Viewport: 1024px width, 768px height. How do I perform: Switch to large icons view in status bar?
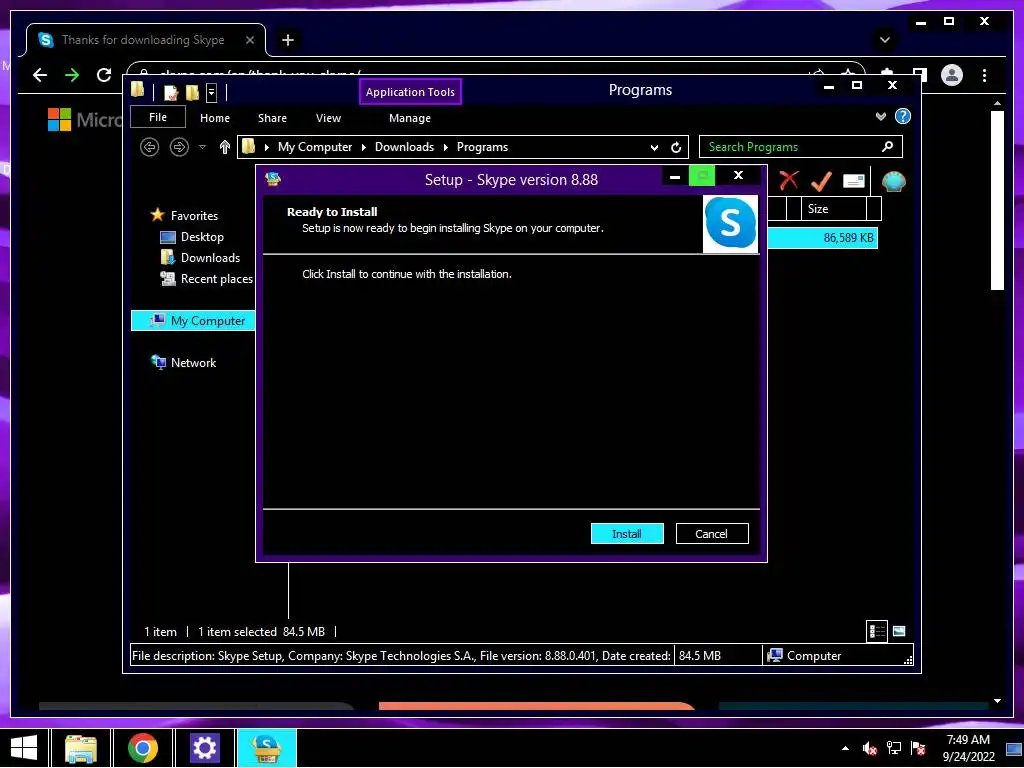click(899, 631)
